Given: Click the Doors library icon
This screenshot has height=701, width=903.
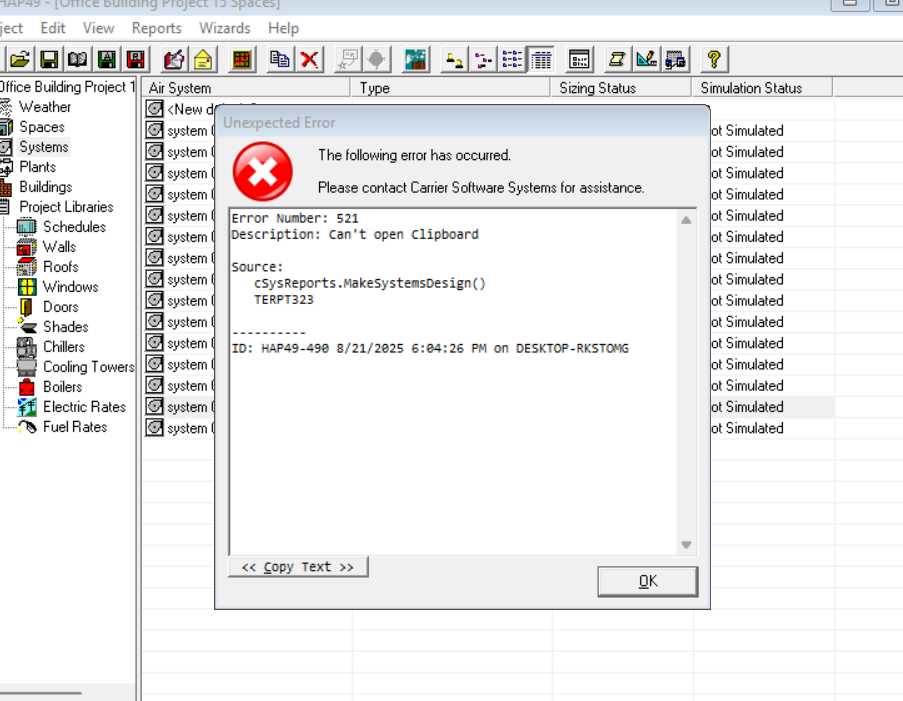Looking at the screenshot, I should [26, 307].
